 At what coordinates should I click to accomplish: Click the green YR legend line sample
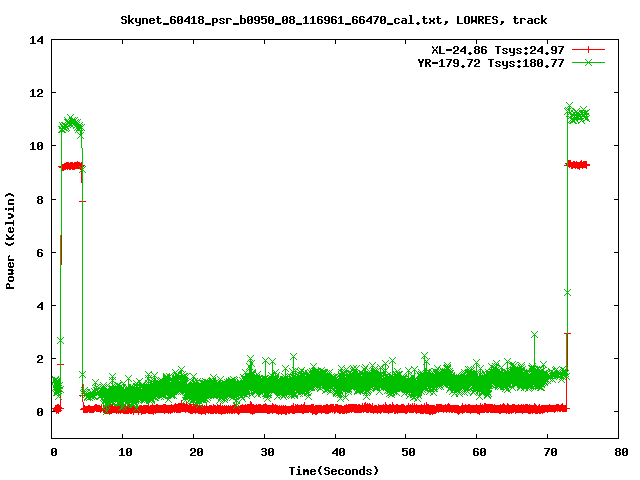click(588, 62)
